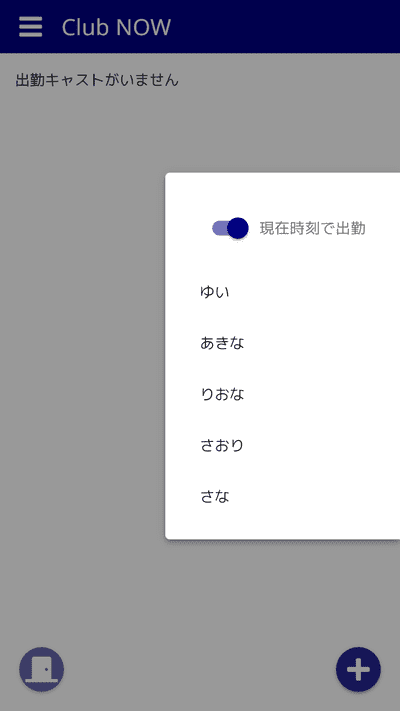The height and width of the screenshot is (711, 400).
Task: Click the light purple switch track
Action: coord(219,228)
